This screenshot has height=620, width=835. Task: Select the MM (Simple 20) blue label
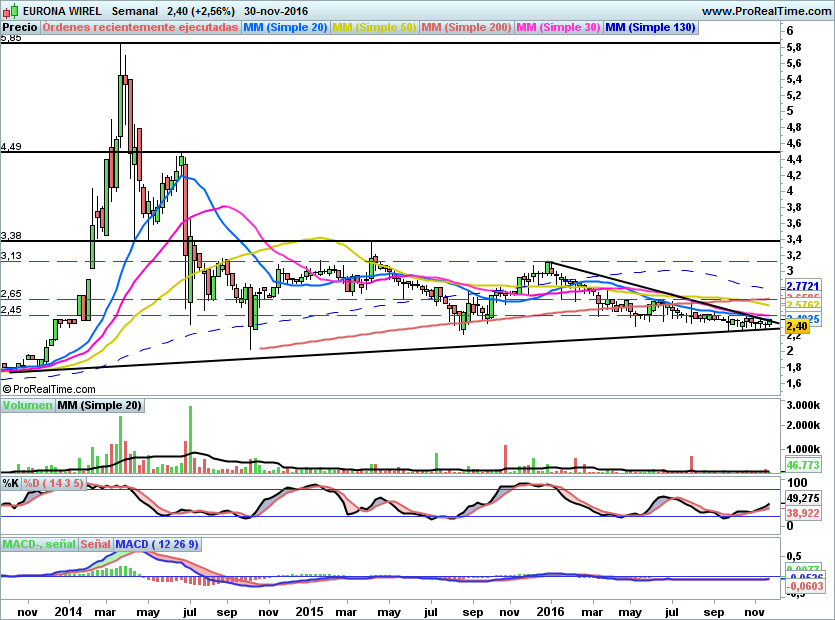pyautogui.click(x=285, y=27)
